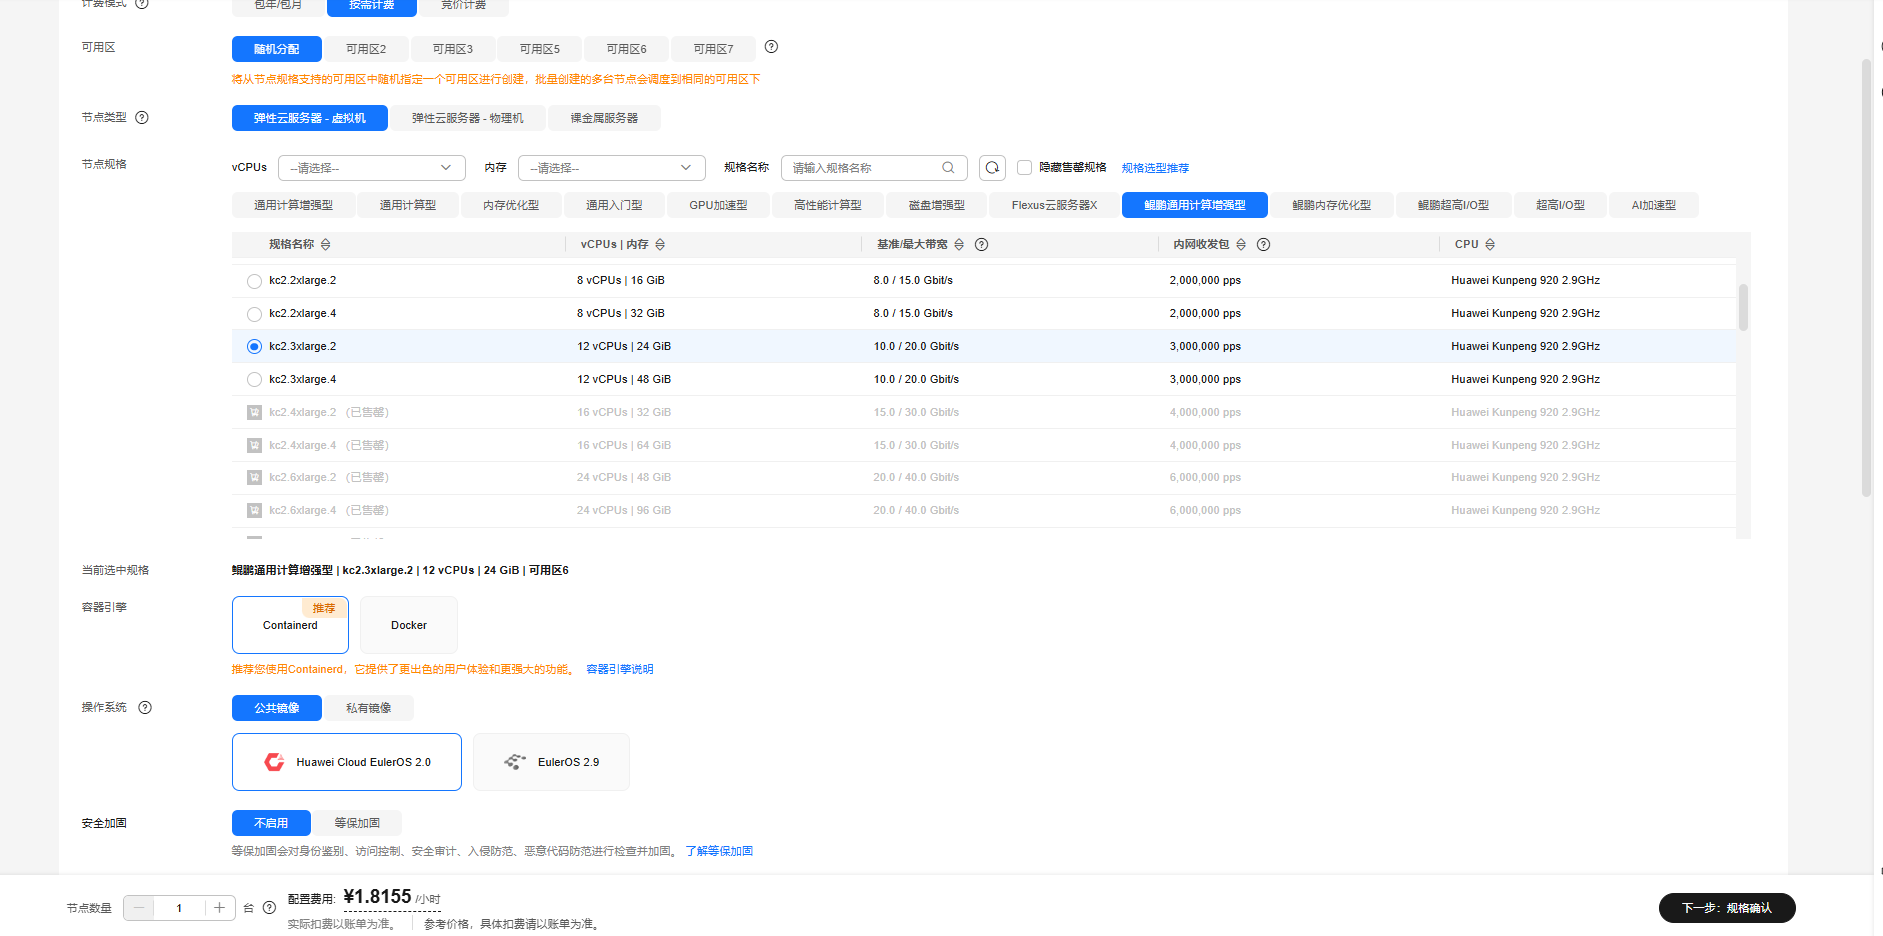1883x936 pixels.
Task: Choose Containerd container engine
Action: click(290, 625)
